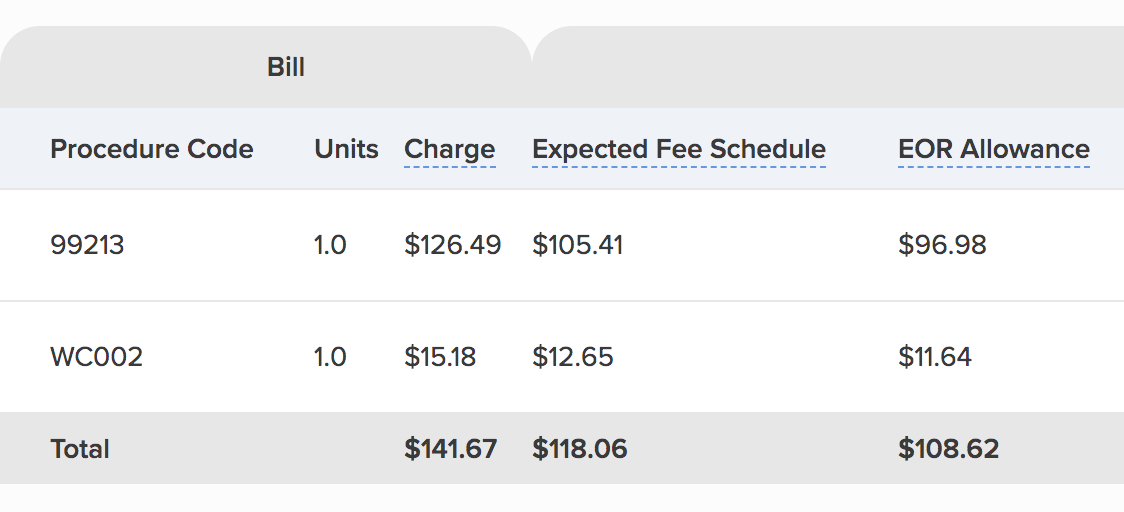Click the $118.06 total expected fee
Viewport: 1124px width, 512px height.
[x=579, y=449]
